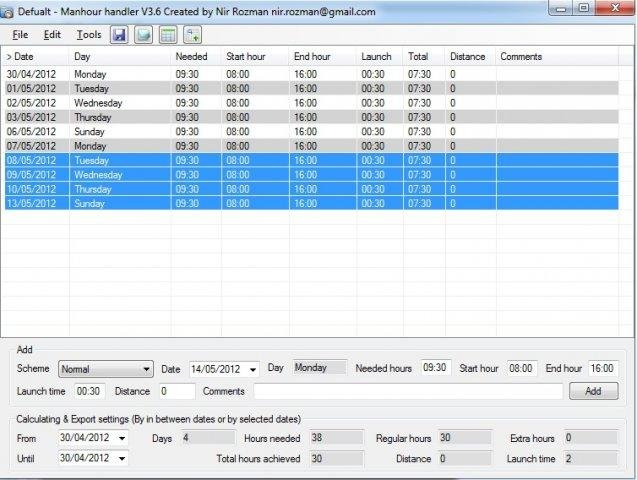
Task: Click the Total hours achieved value field
Action: click(336, 458)
